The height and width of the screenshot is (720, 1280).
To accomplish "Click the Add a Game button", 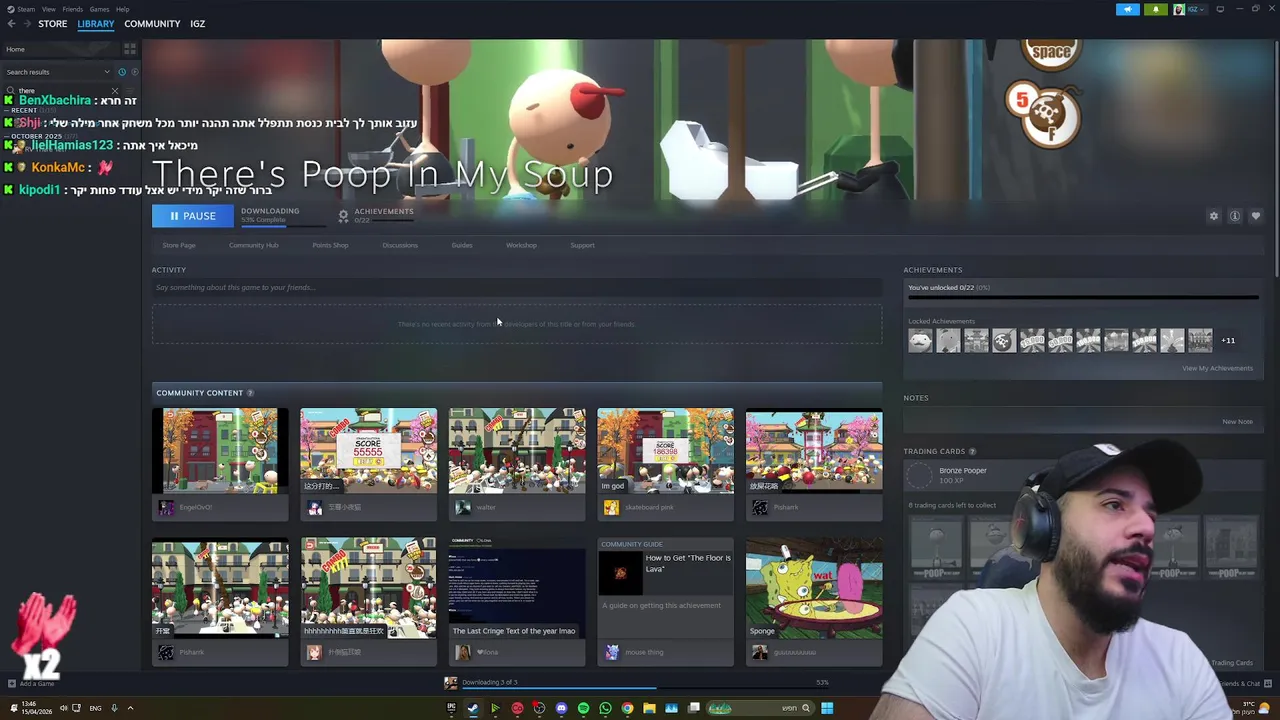I will click(30, 684).
